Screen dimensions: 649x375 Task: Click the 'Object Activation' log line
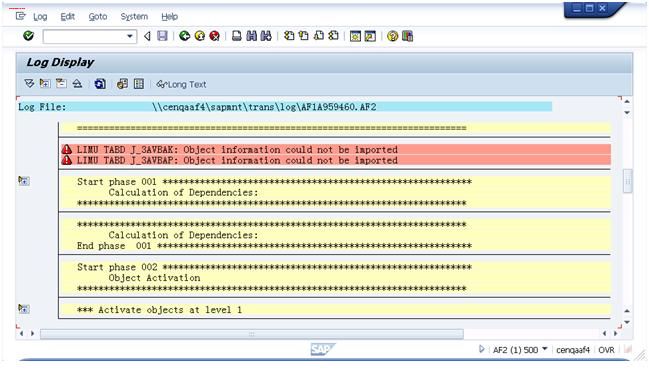pyautogui.click(x=154, y=278)
